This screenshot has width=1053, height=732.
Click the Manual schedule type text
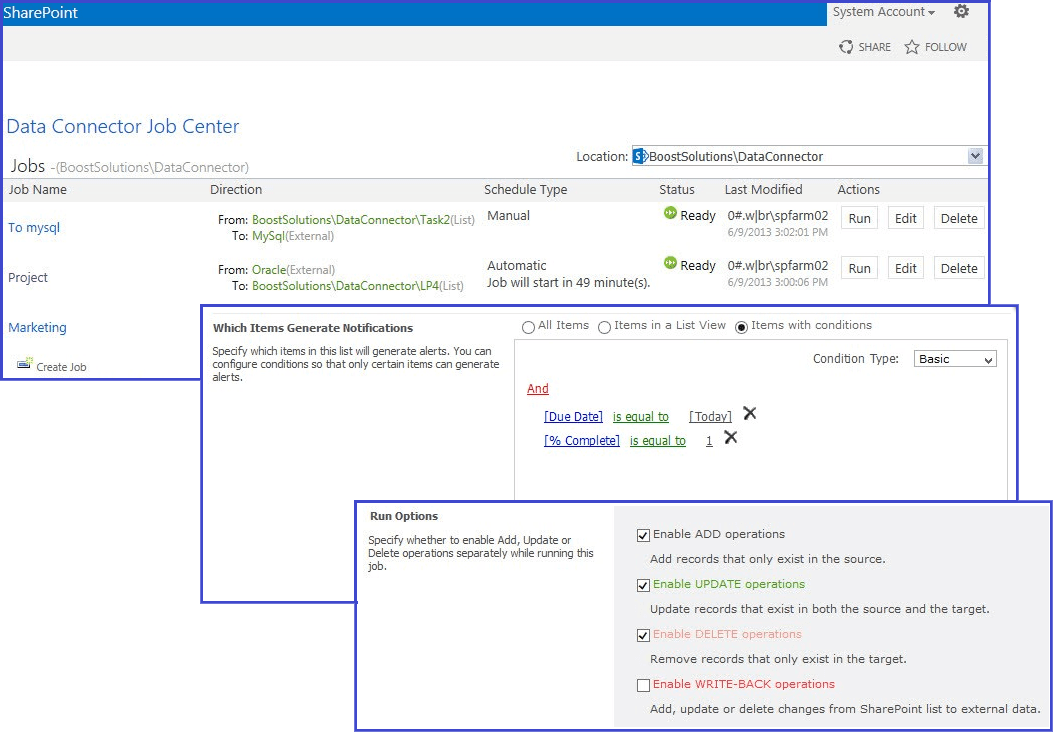click(508, 216)
